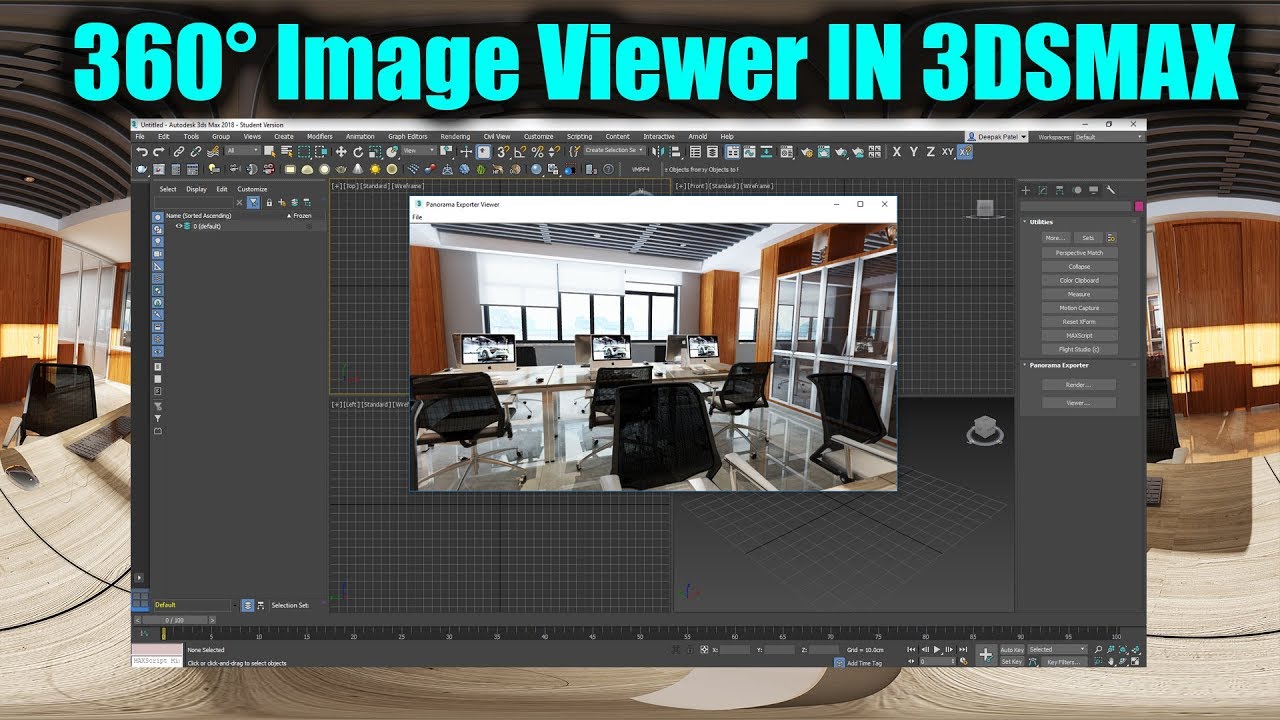
Task: Go to the End frame button
Action: pos(963,650)
